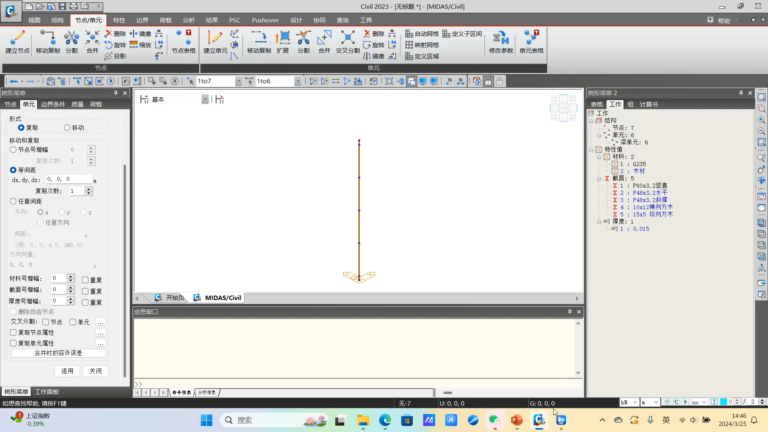Open the 1to6 element selection dropdown
Image resolution: width=768 pixels, height=432 pixels.
298,81
